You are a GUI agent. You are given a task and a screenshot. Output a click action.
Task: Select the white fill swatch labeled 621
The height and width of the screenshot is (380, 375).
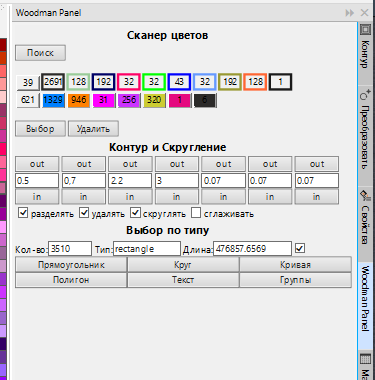click(x=28, y=100)
